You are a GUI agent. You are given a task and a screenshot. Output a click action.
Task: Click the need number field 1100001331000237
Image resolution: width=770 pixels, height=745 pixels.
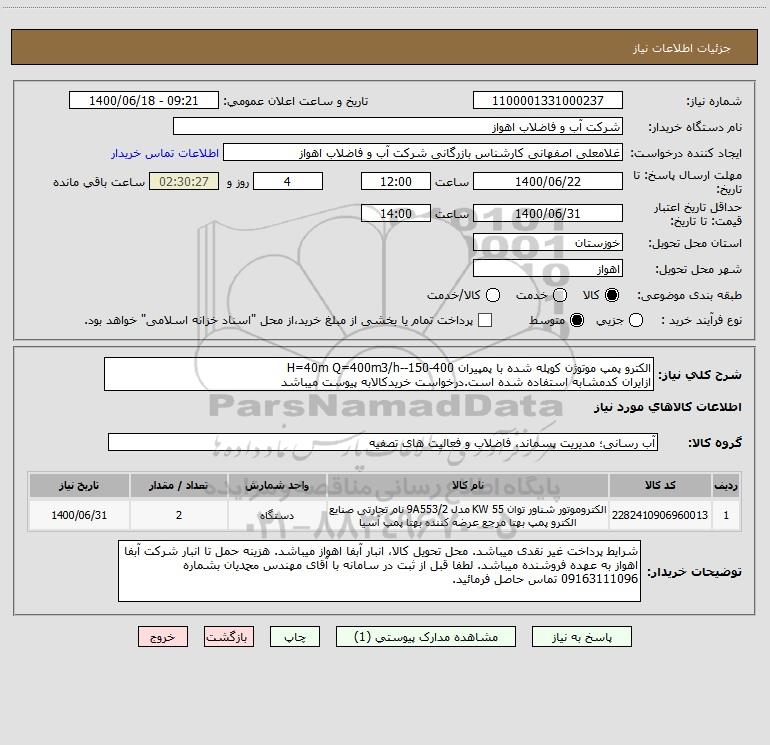pos(548,100)
